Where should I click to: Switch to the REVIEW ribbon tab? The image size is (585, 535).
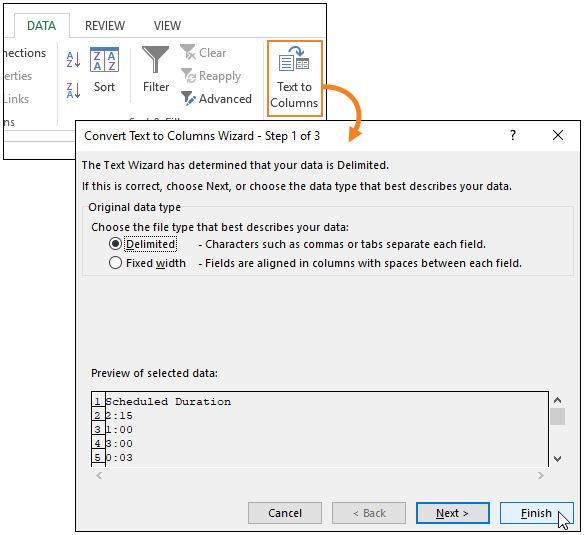click(105, 26)
